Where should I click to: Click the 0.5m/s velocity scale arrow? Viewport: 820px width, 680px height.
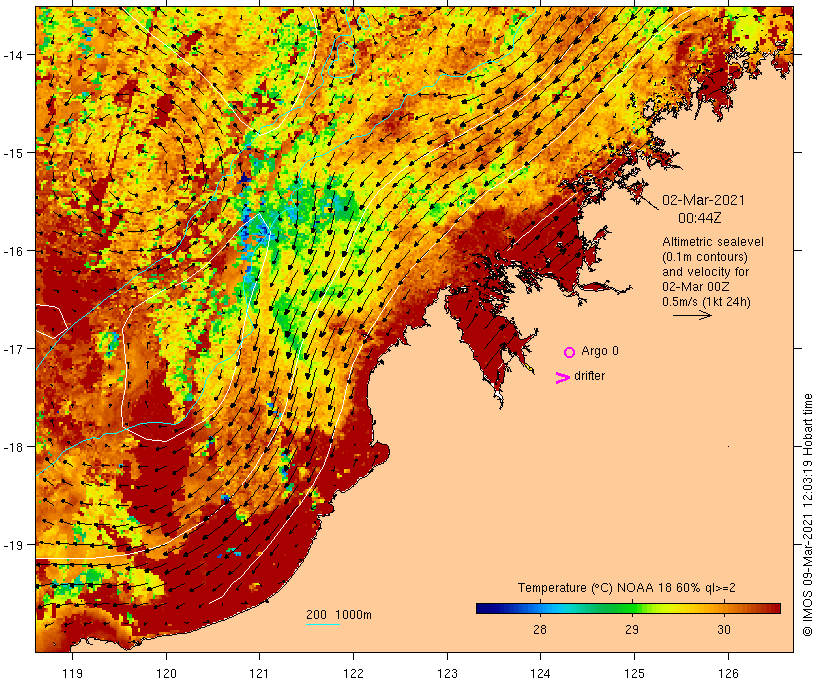click(692, 315)
